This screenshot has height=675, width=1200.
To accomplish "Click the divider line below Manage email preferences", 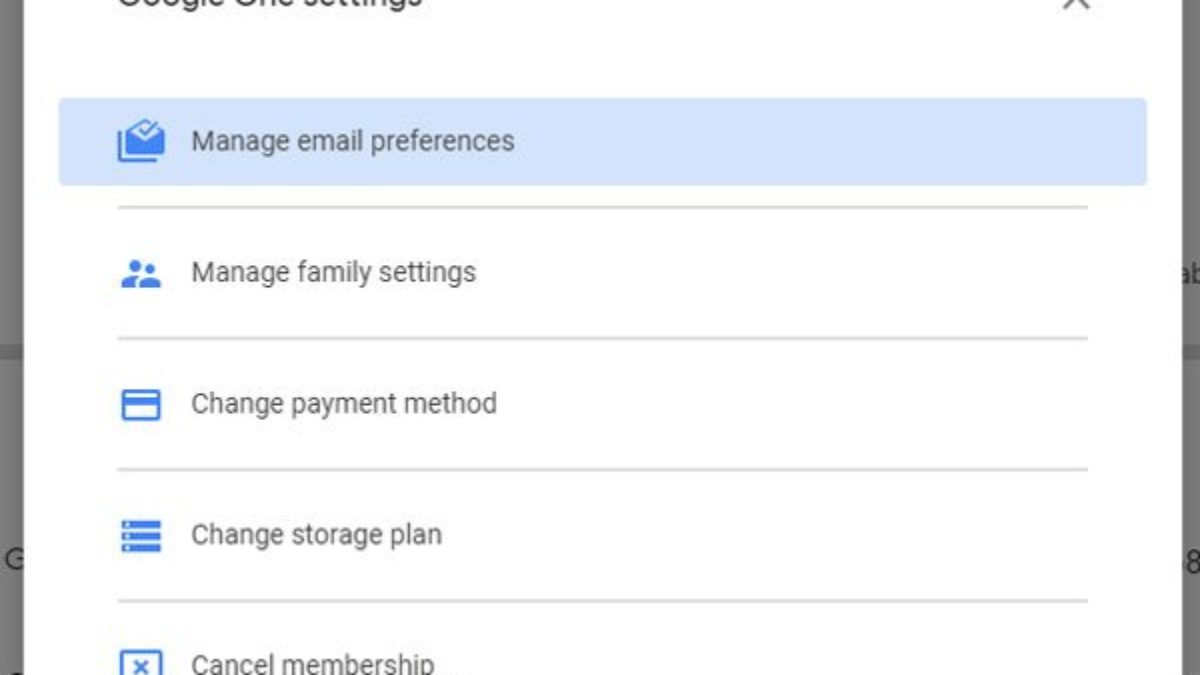I will pos(602,208).
